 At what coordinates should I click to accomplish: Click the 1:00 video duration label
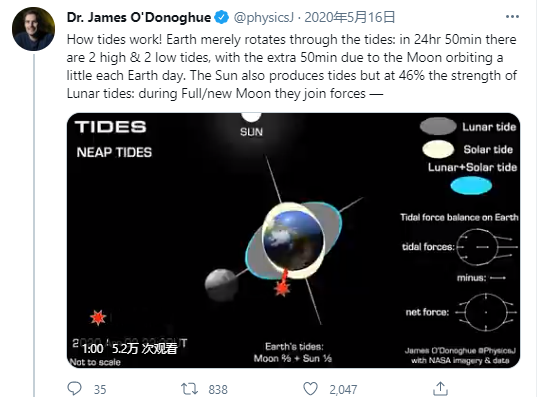point(93,349)
